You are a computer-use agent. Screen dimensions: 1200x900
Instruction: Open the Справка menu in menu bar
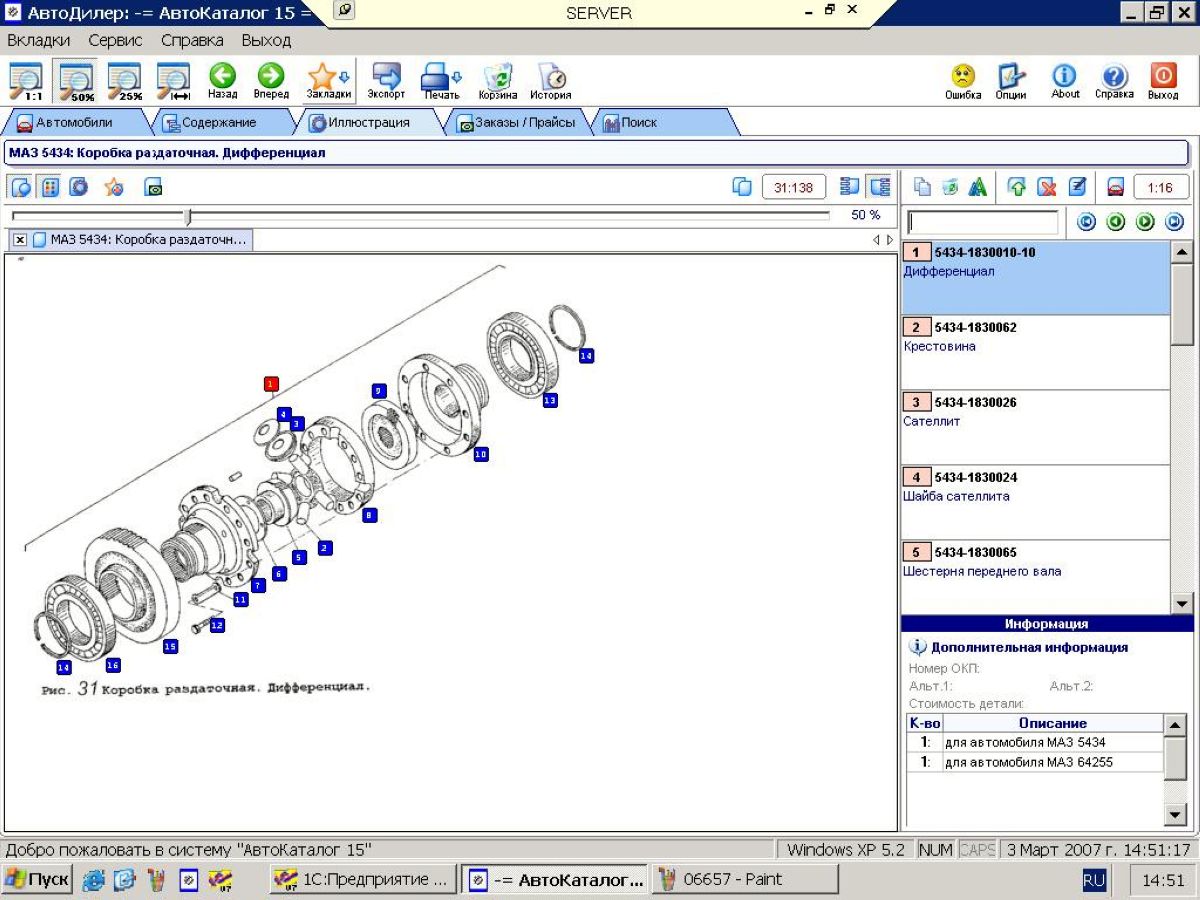click(192, 40)
